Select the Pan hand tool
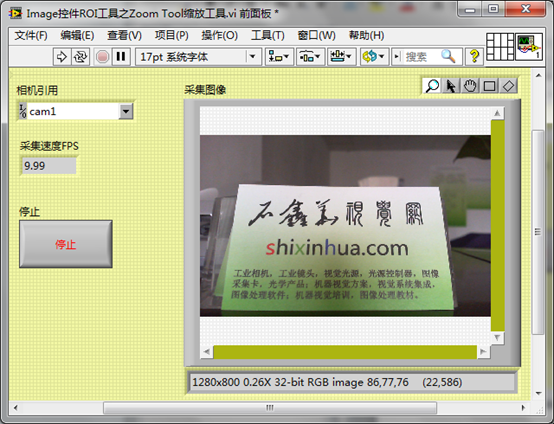 click(470, 86)
